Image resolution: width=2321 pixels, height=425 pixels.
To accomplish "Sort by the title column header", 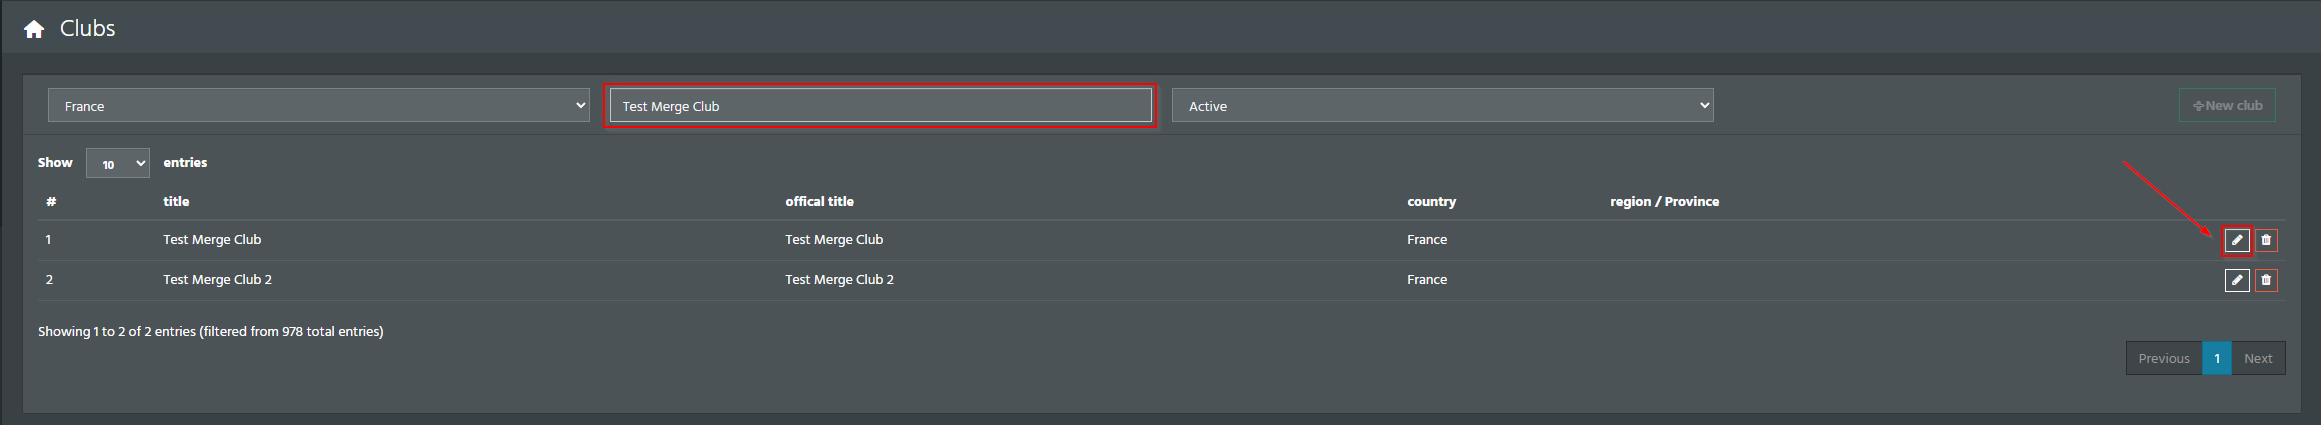I will (x=176, y=201).
